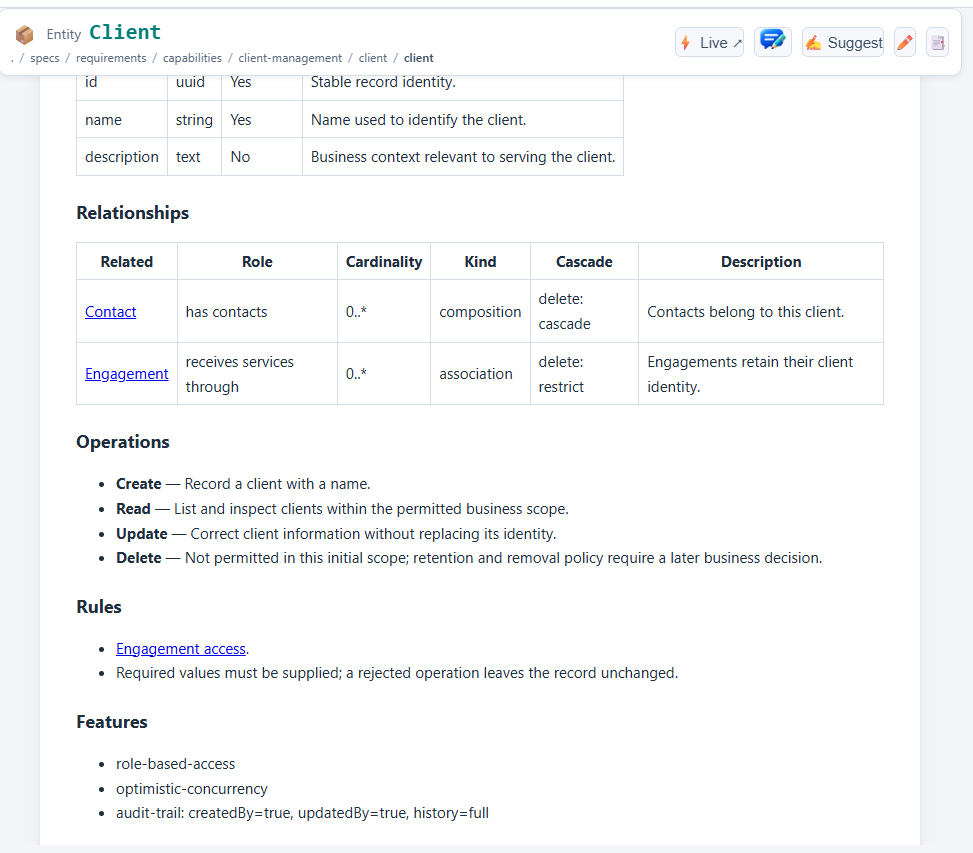The image size is (973, 853).
Task: Click the Cardinality column header
Action: [384, 262]
